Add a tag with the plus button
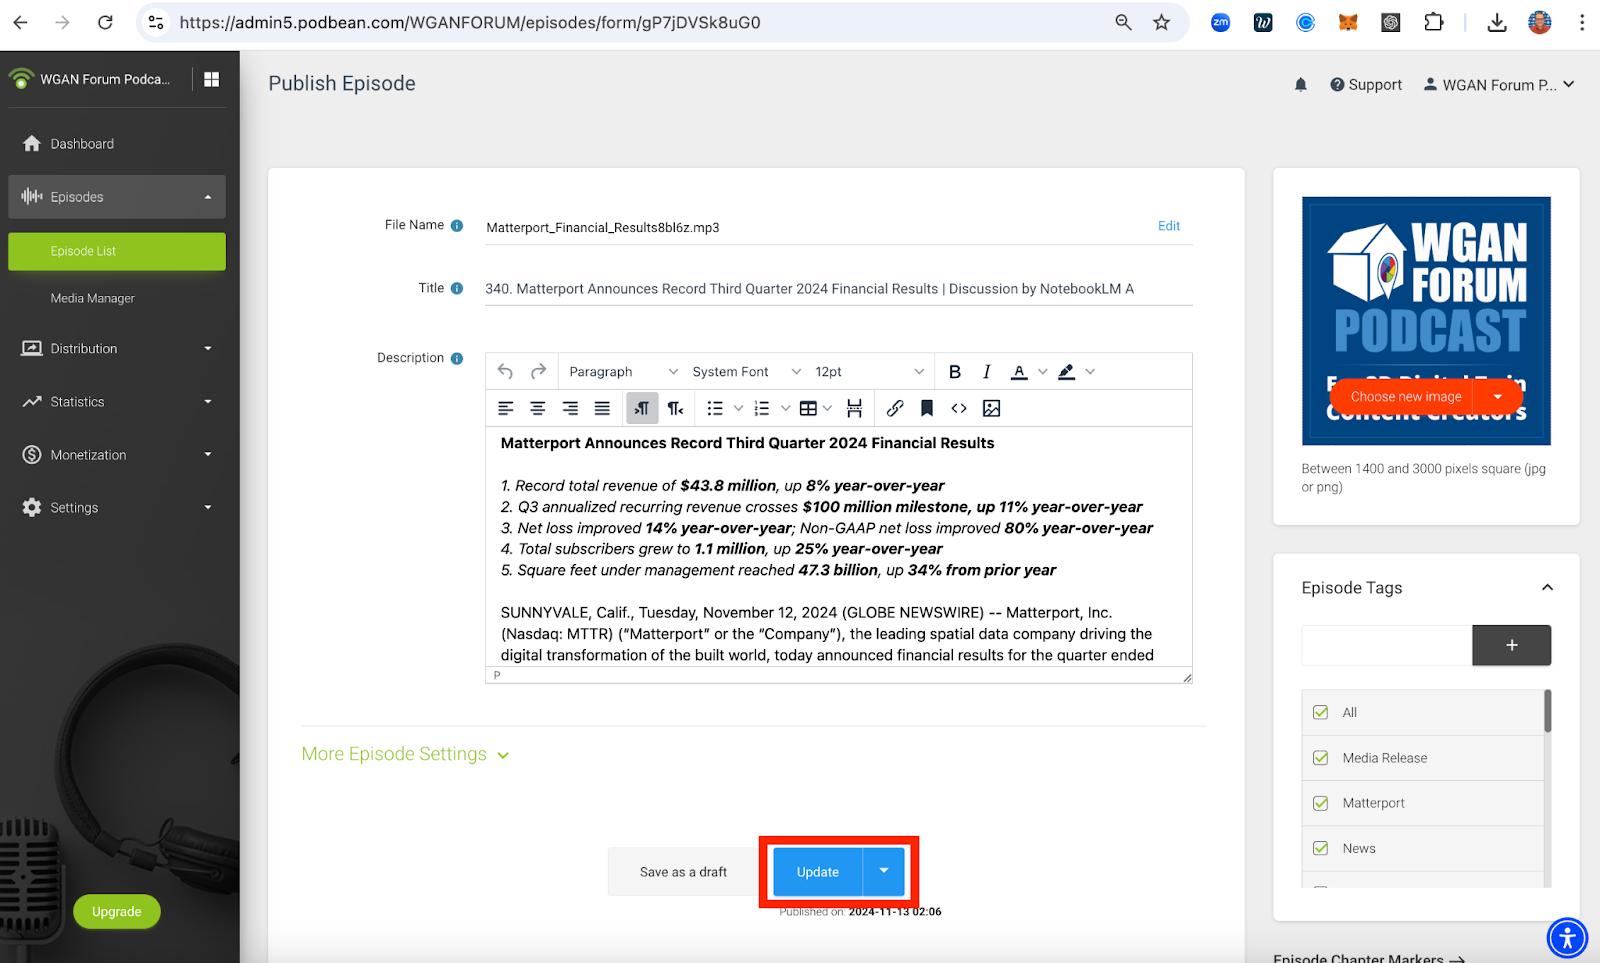The image size is (1600, 963). 1511,645
